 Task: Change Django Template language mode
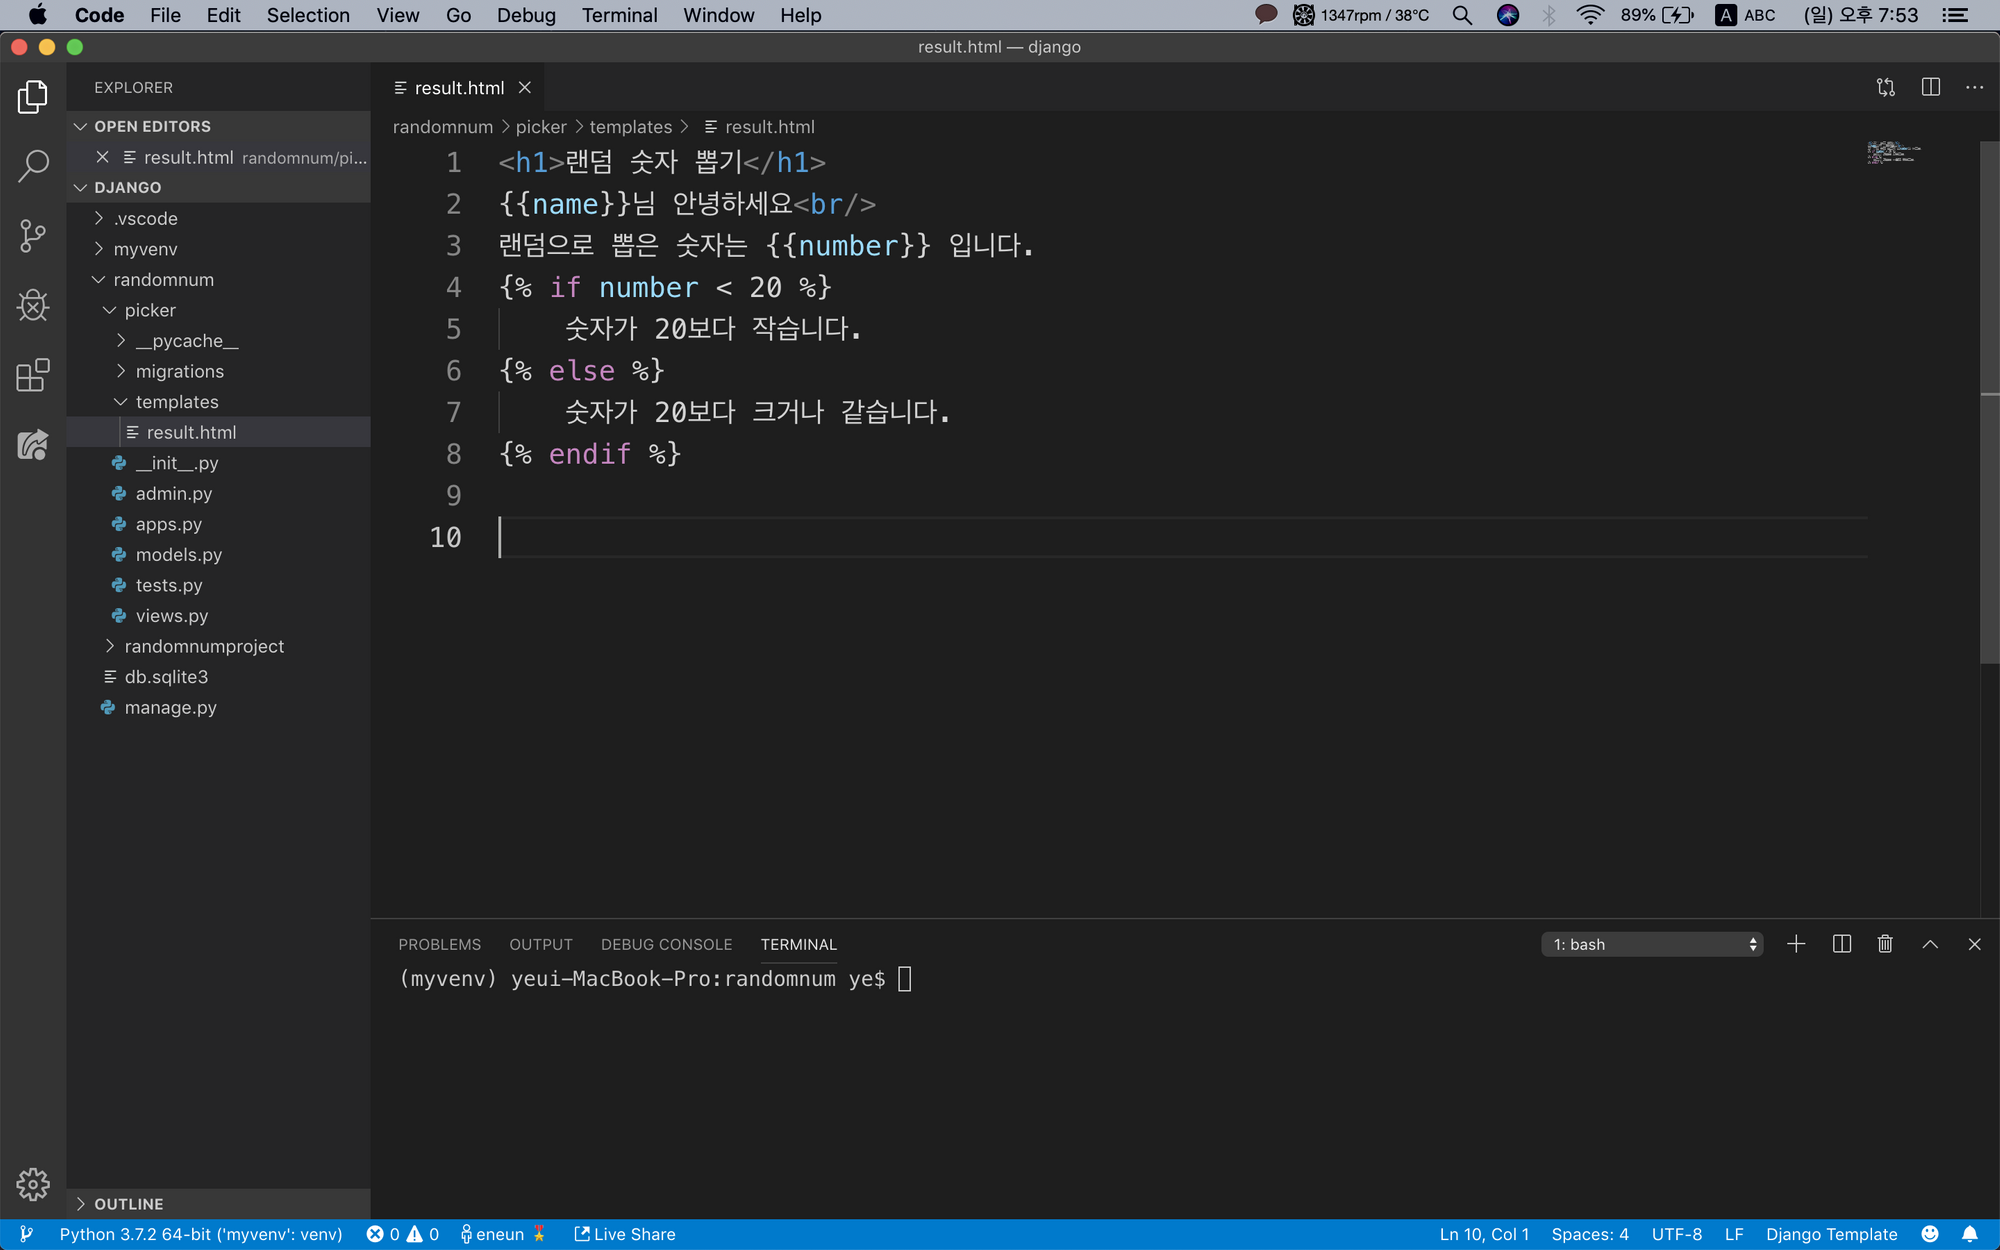[x=1831, y=1234]
